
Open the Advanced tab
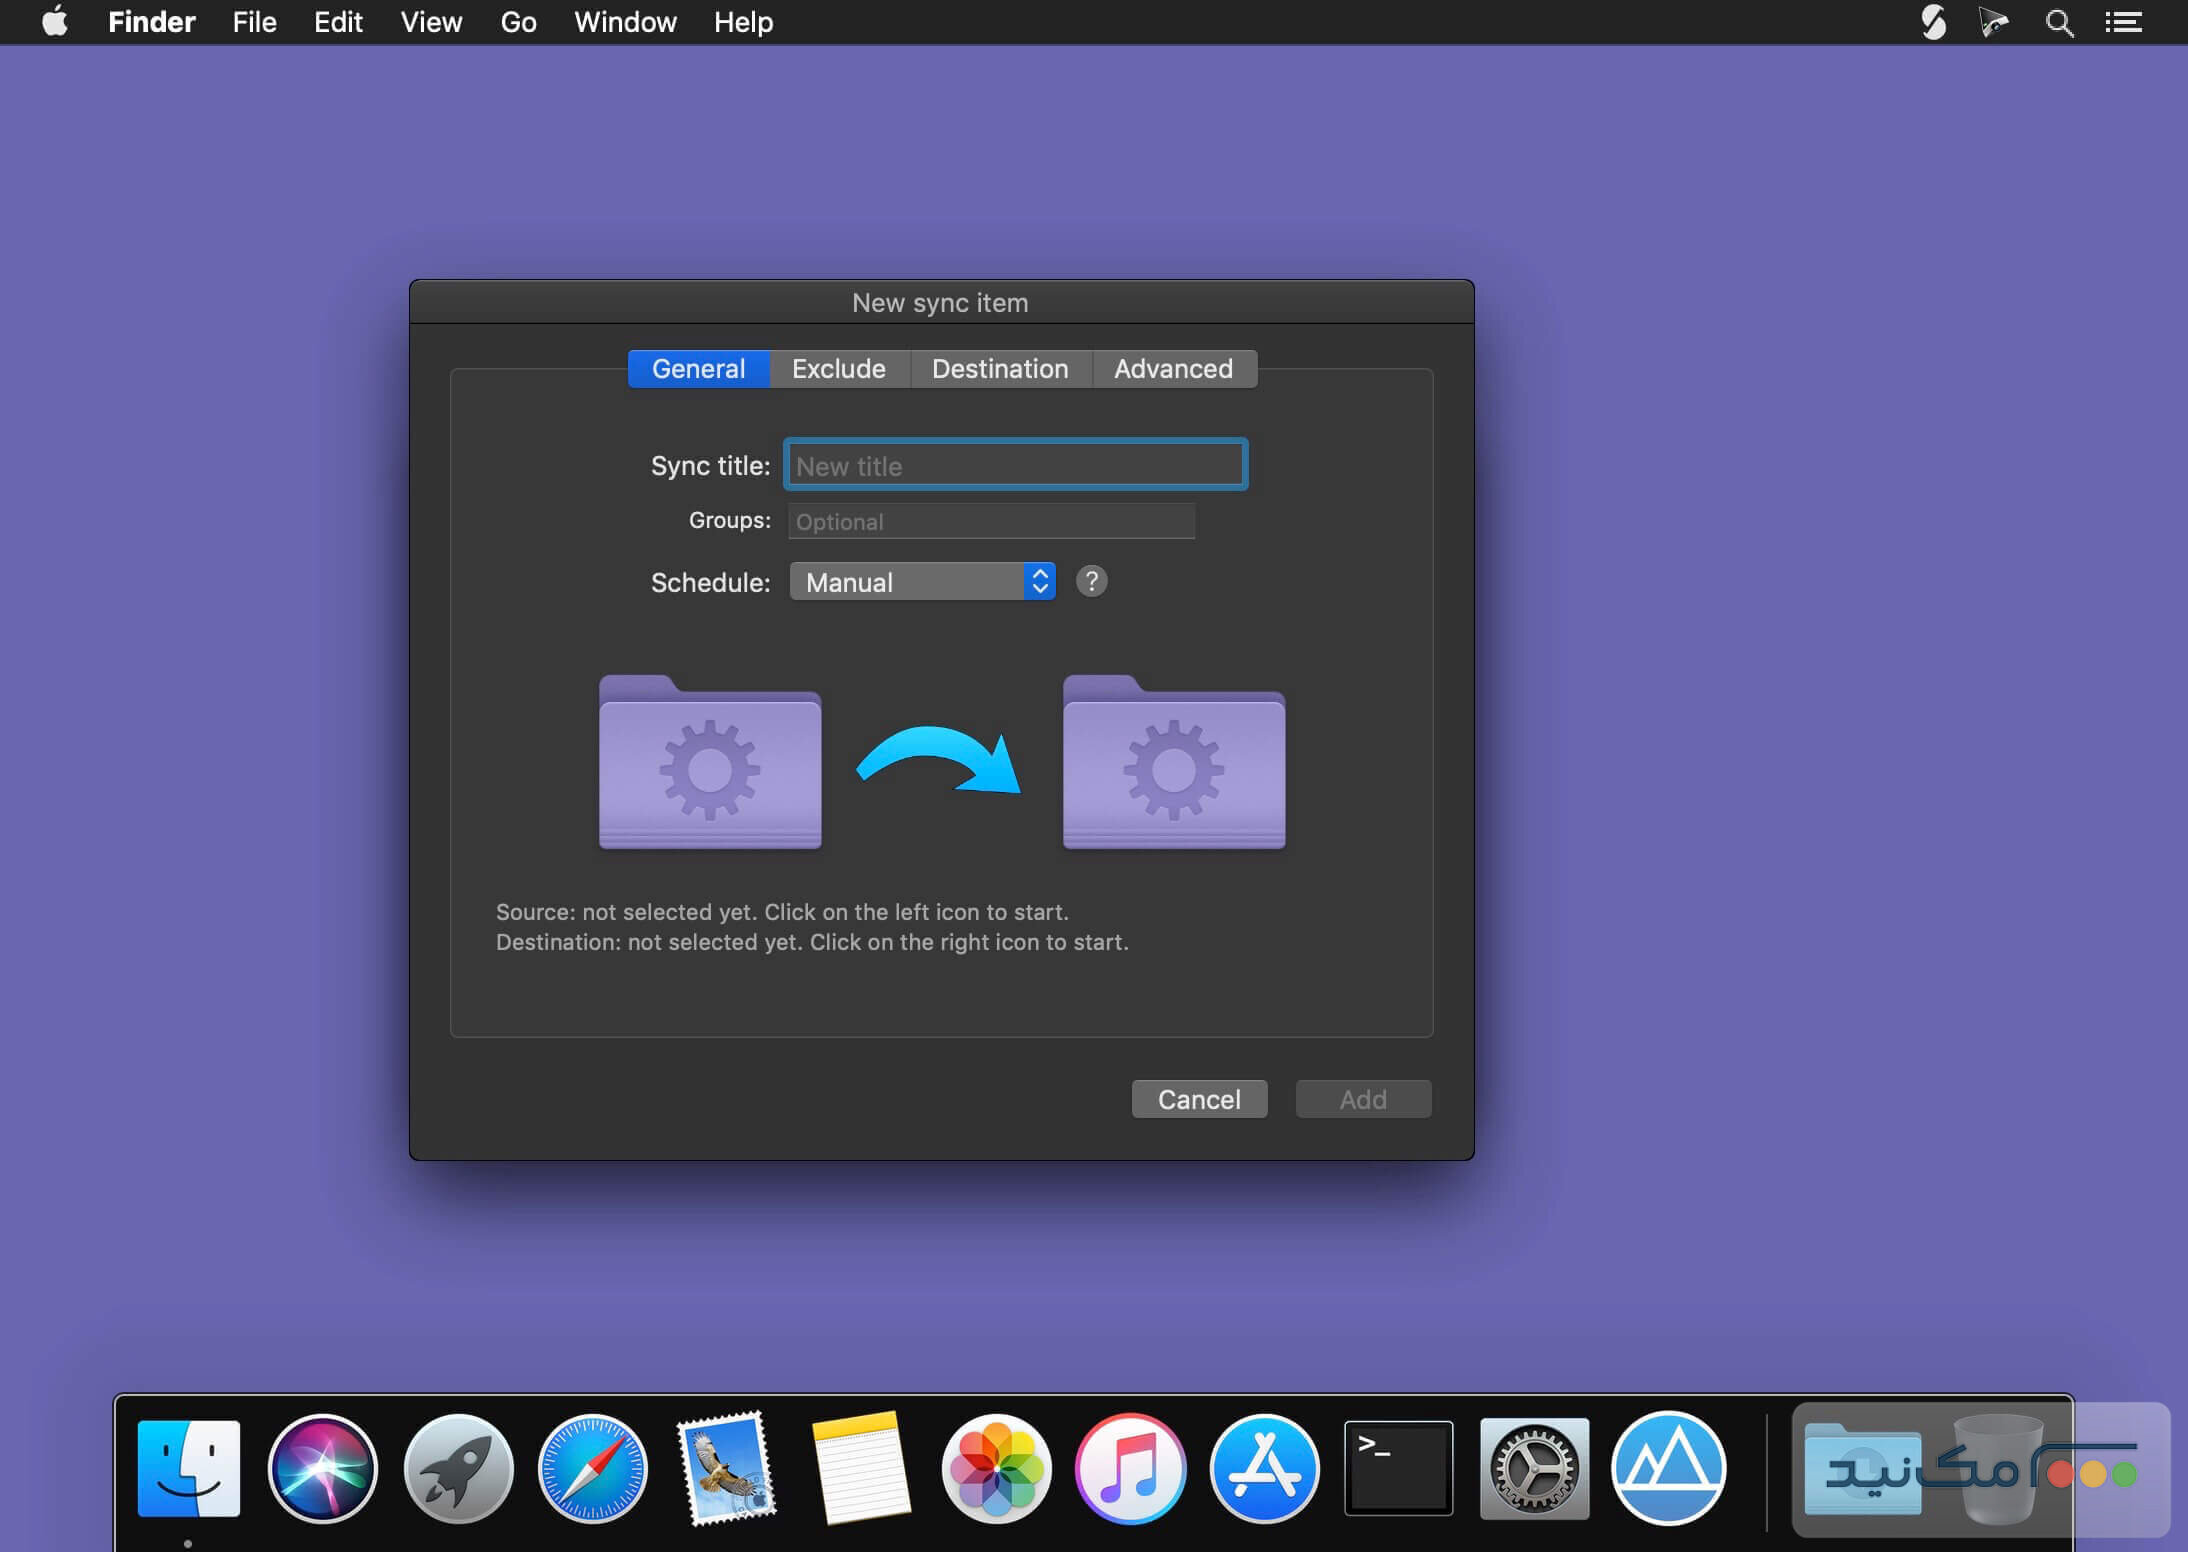1173,369
